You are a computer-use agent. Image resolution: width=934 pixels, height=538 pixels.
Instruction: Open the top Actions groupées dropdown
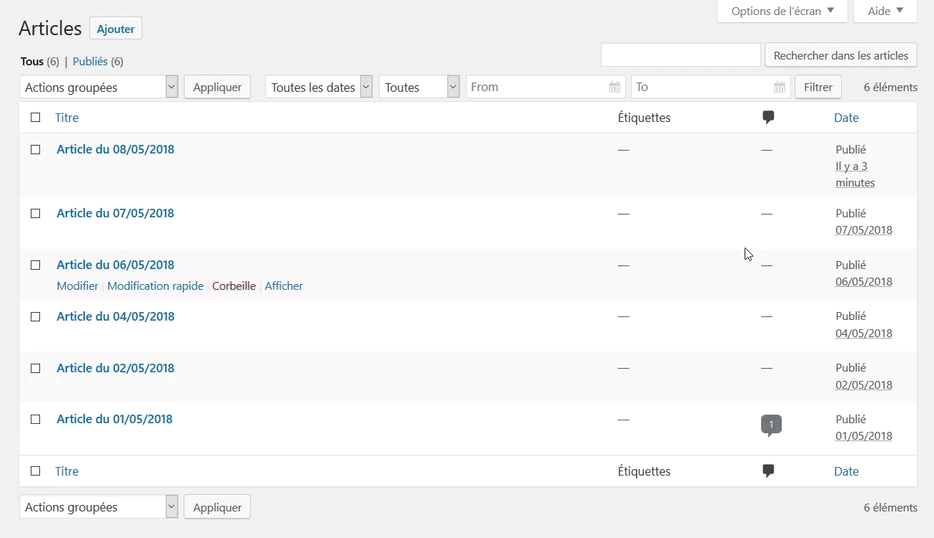click(x=98, y=88)
